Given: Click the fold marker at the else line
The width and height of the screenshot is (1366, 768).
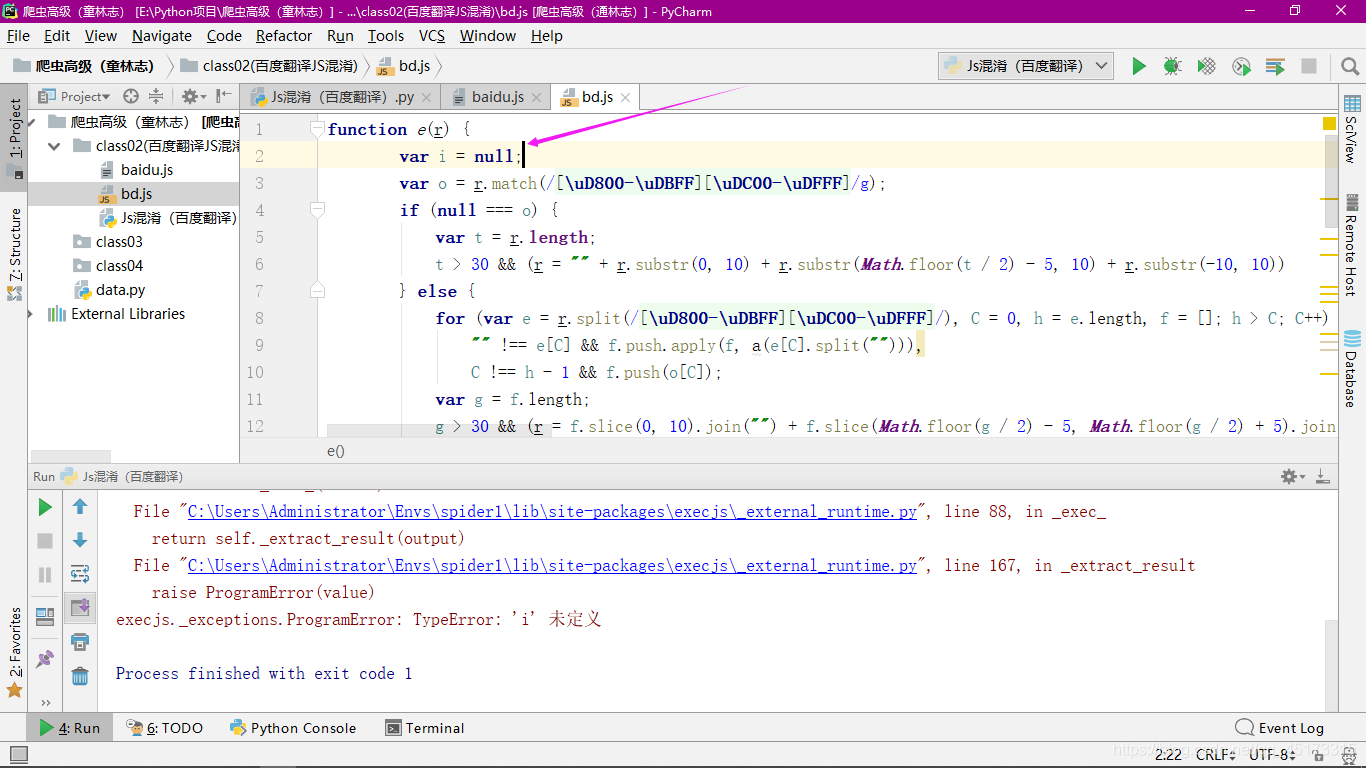Looking at the screenshot, I should (x=318, y=291).
